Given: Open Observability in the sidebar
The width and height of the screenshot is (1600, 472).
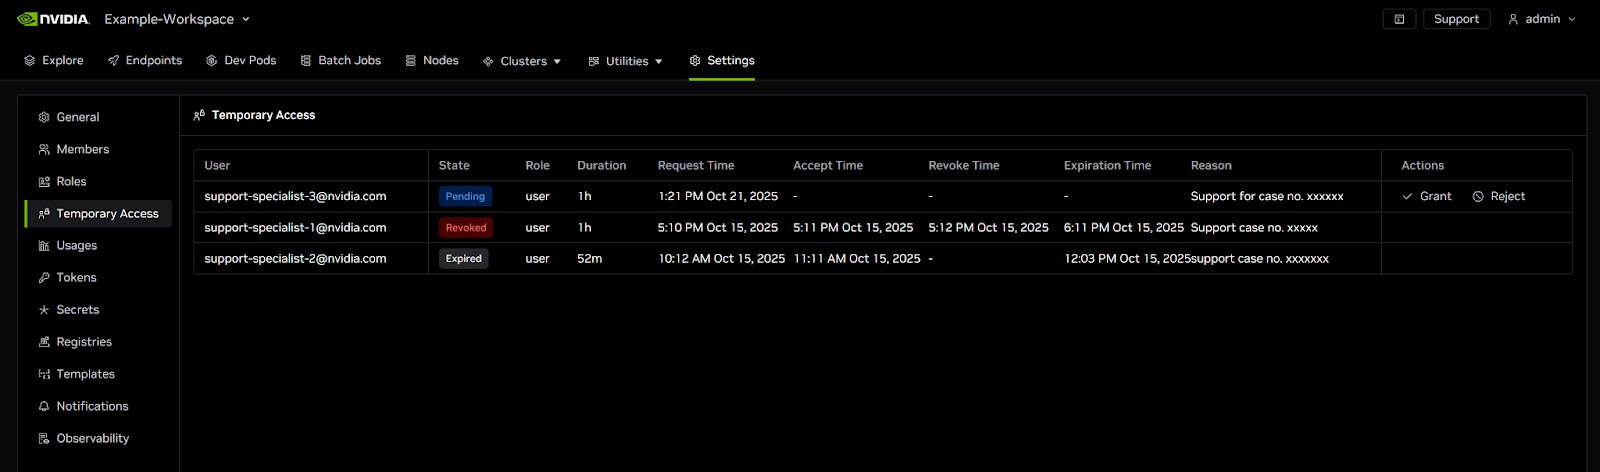Looking at the screenshot, I should coord(92,438).
